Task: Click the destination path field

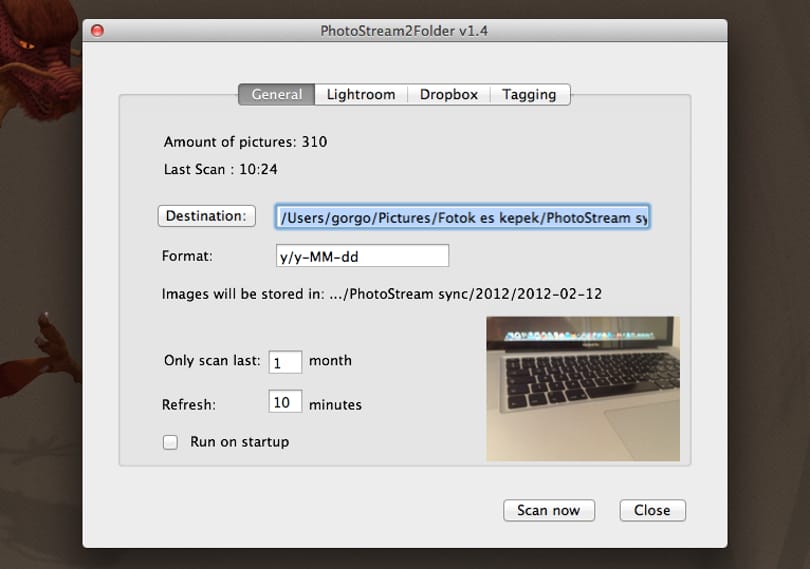Action: tap(462, 217)
